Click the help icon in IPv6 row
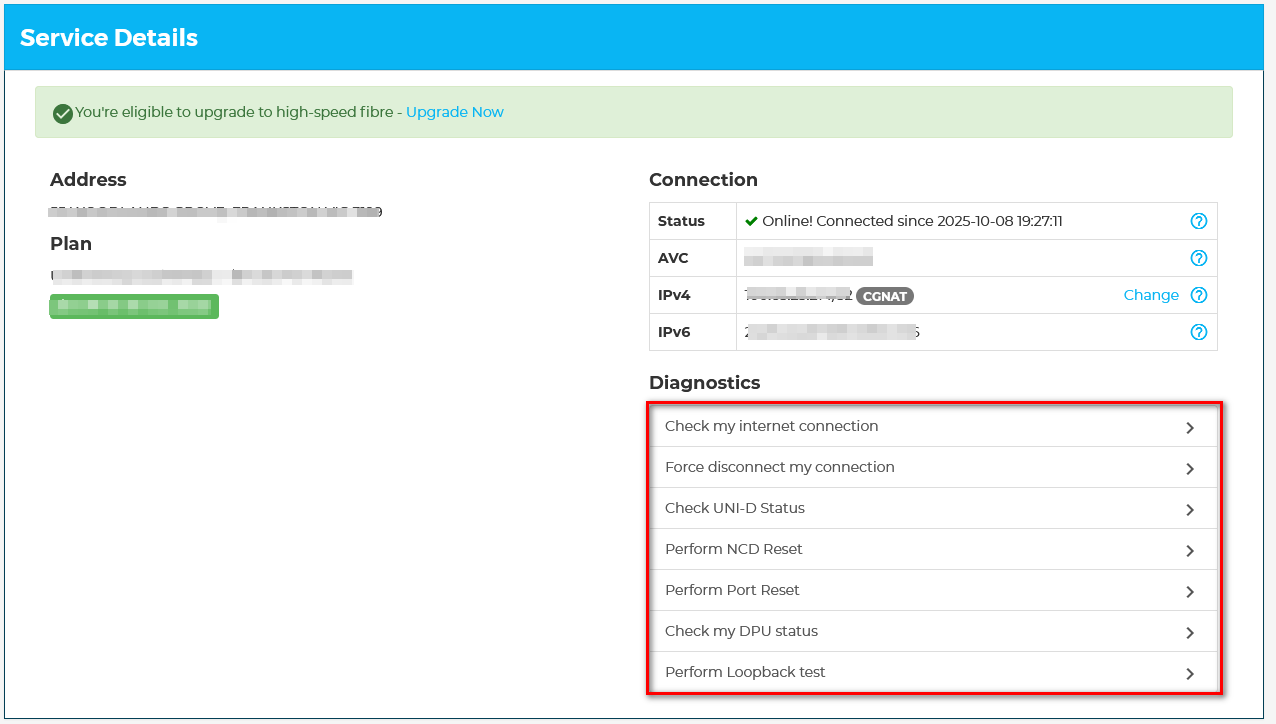This screenshot has height=724, width=1276. tap(1199, 332)
